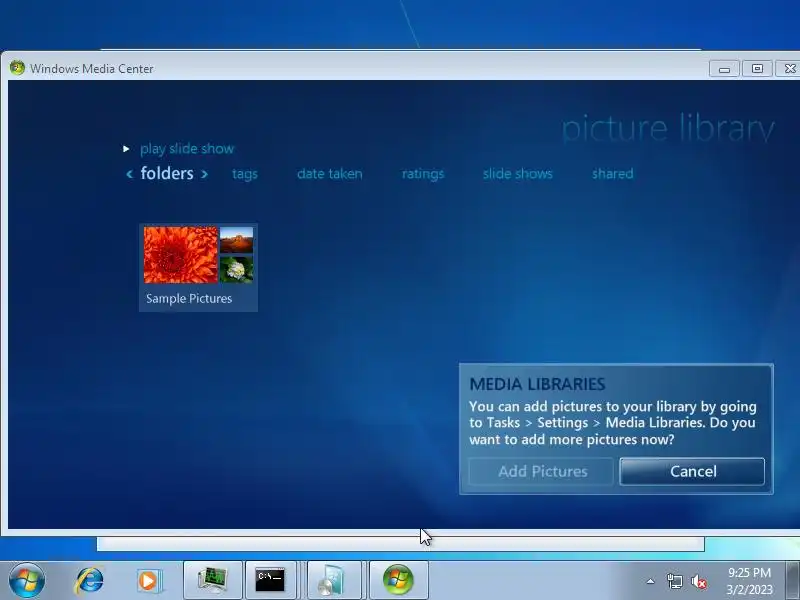Image resolution: width=800 pixels, height=600 pixels.
Task: Open the network status tray icon
Action: 675,581
